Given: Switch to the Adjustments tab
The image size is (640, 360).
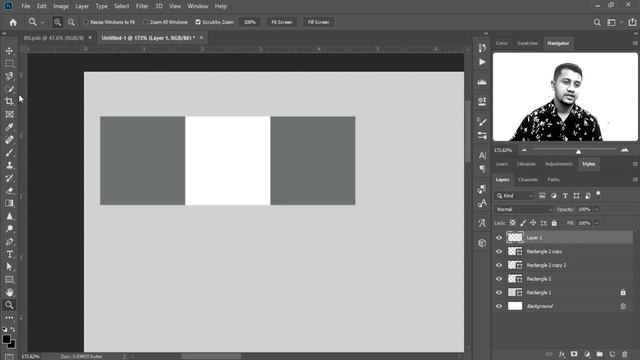Looking at the screenshot, I should (559, 164).
